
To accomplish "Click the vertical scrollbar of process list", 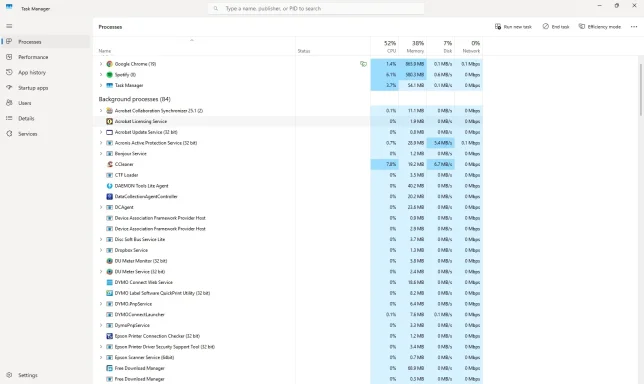I will pyautogui.click(x=640, y=90).
